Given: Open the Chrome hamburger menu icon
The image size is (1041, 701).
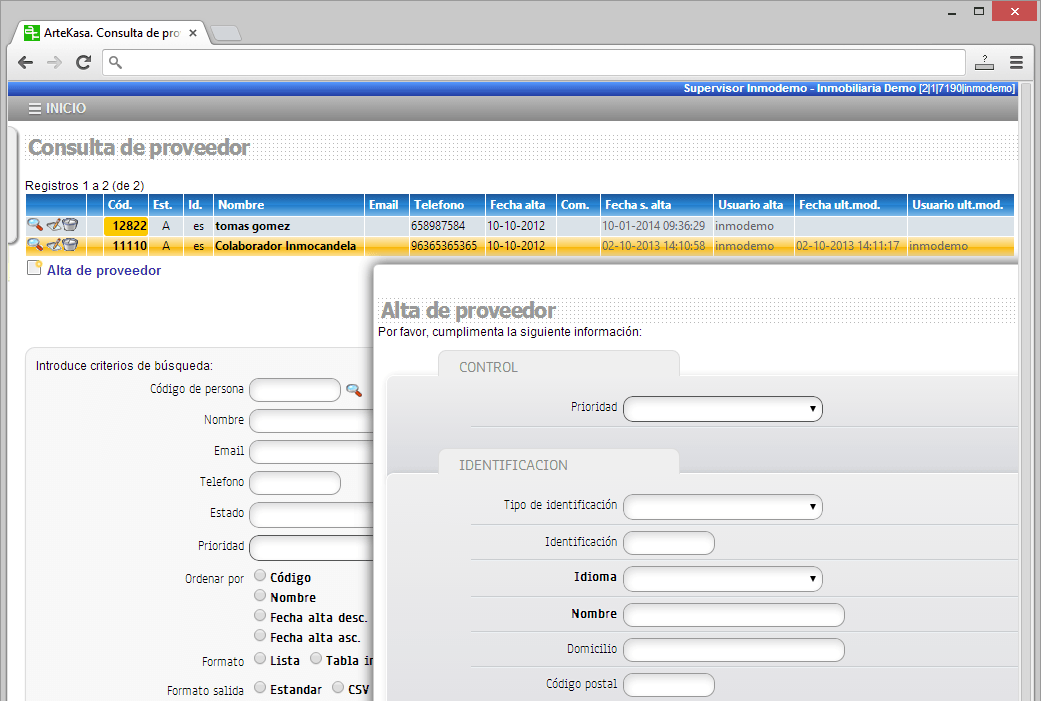Looking at the screenshot, I should click(x=1016, y=62).
